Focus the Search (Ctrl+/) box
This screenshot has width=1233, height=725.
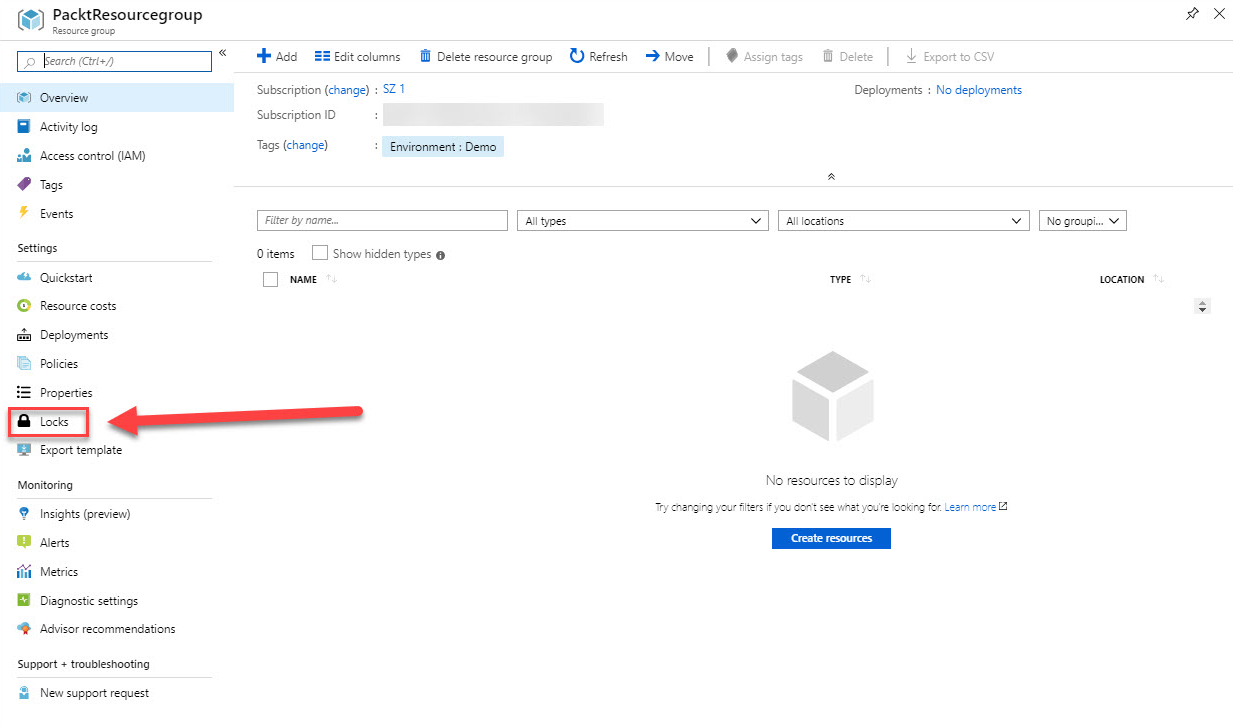point(115,61)
